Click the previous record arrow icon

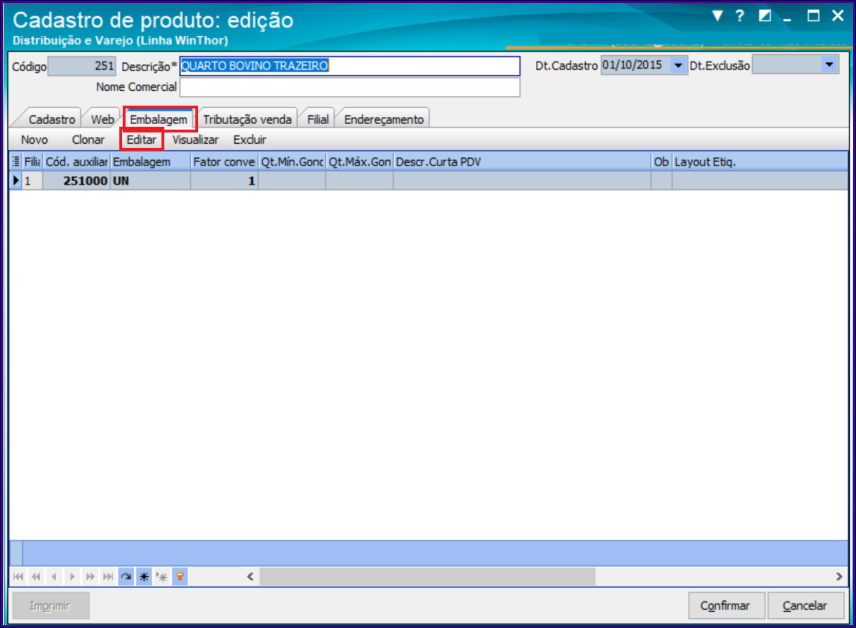(54, 577)
